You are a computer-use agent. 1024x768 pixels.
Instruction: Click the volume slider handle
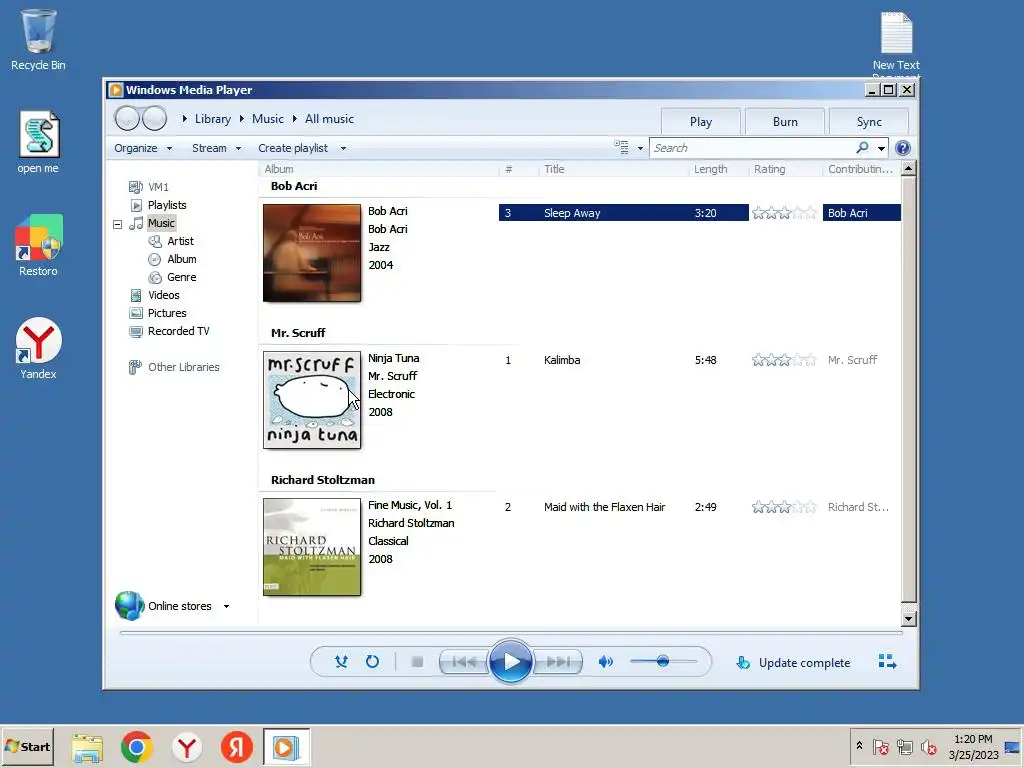pos(663,661)
